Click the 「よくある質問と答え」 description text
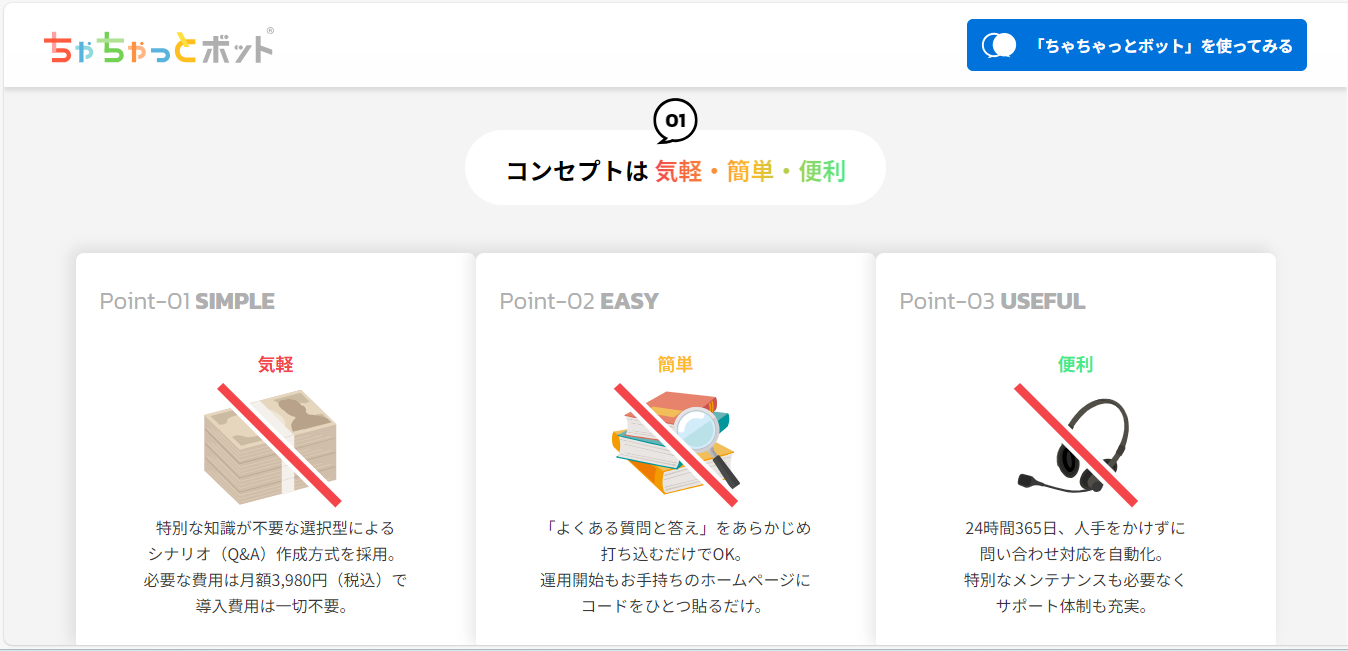The width and height of the screenshot is (1348, 651). tap(675, 567)
